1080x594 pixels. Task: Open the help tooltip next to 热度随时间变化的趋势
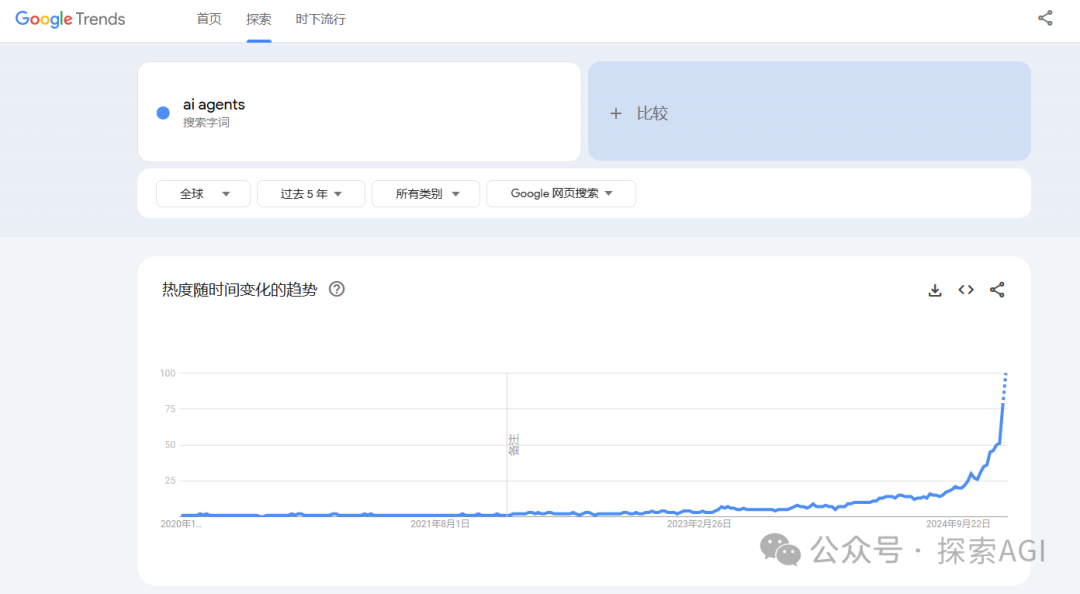pos(336,289)
